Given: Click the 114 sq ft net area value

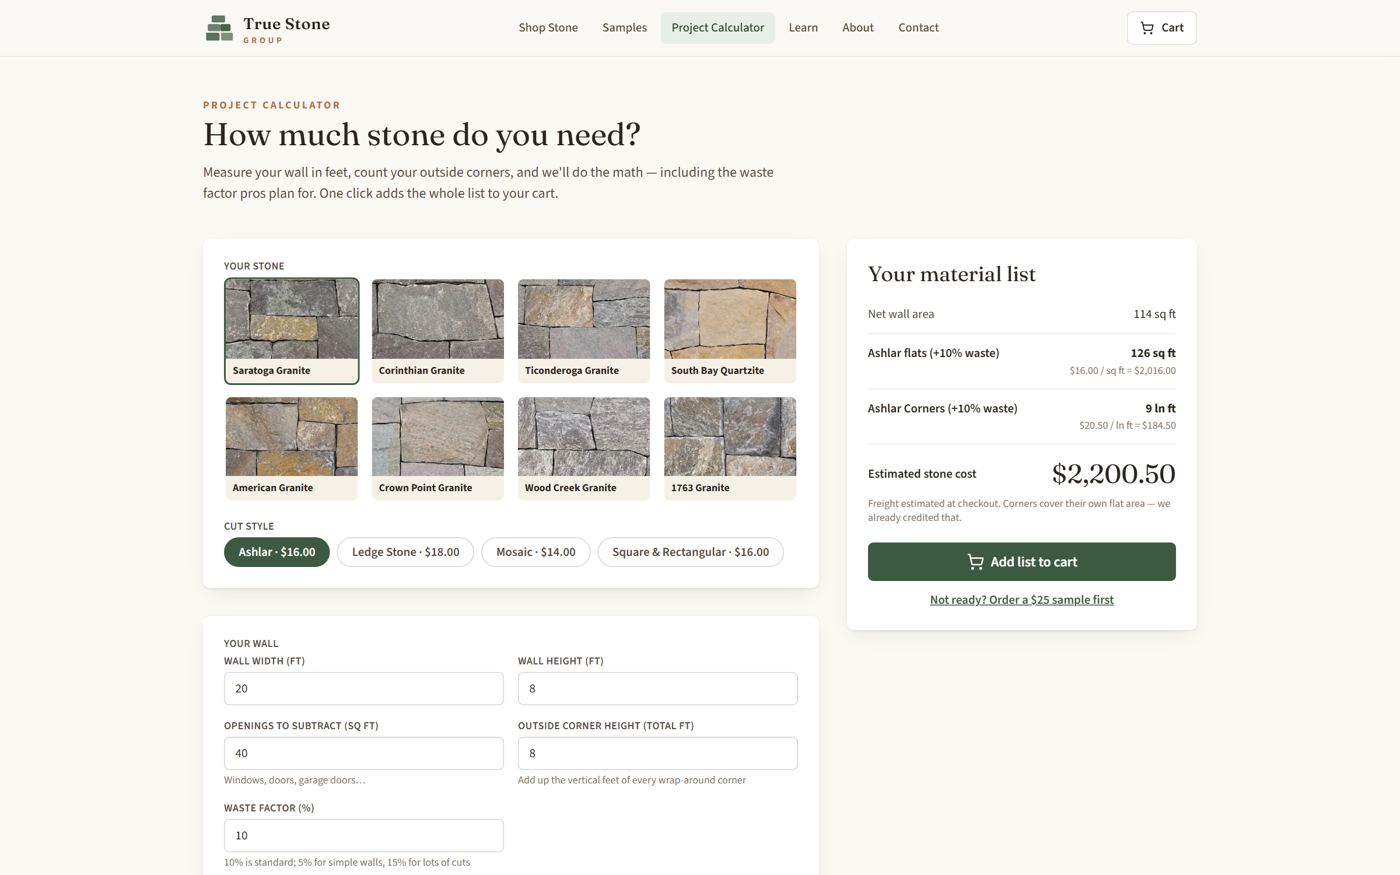Looking at the screenshot, I should click(1154, 314).
